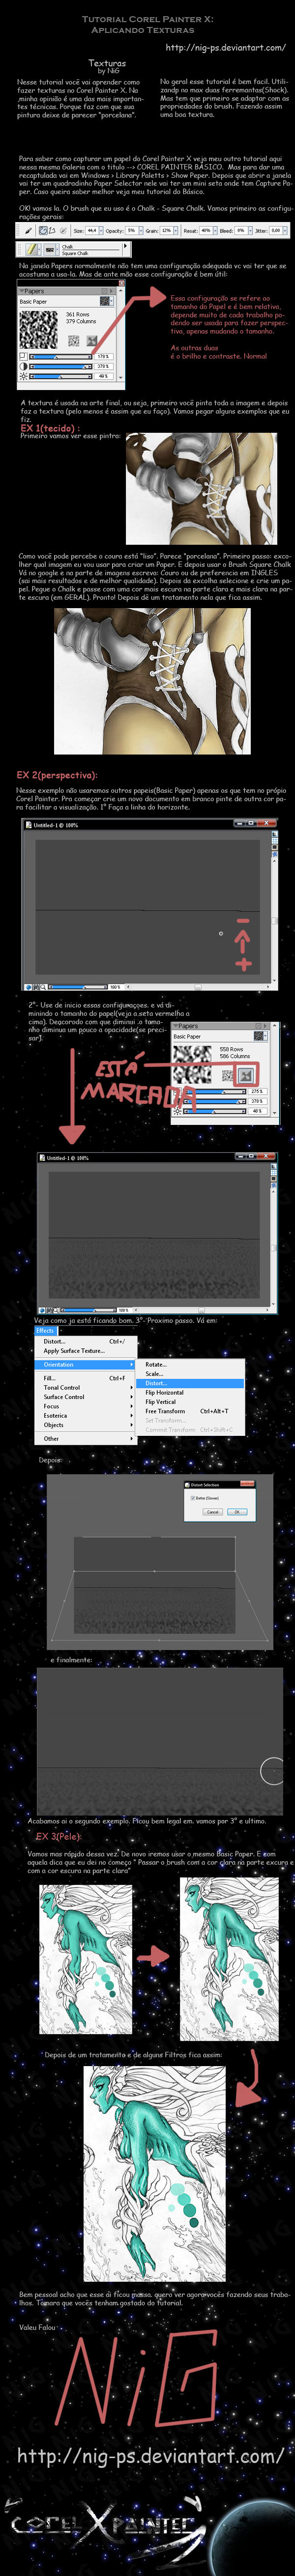Select the Square Chalk brush variant name
Viewport: 295px width, 2576px height.
click(x=75, y=253)
